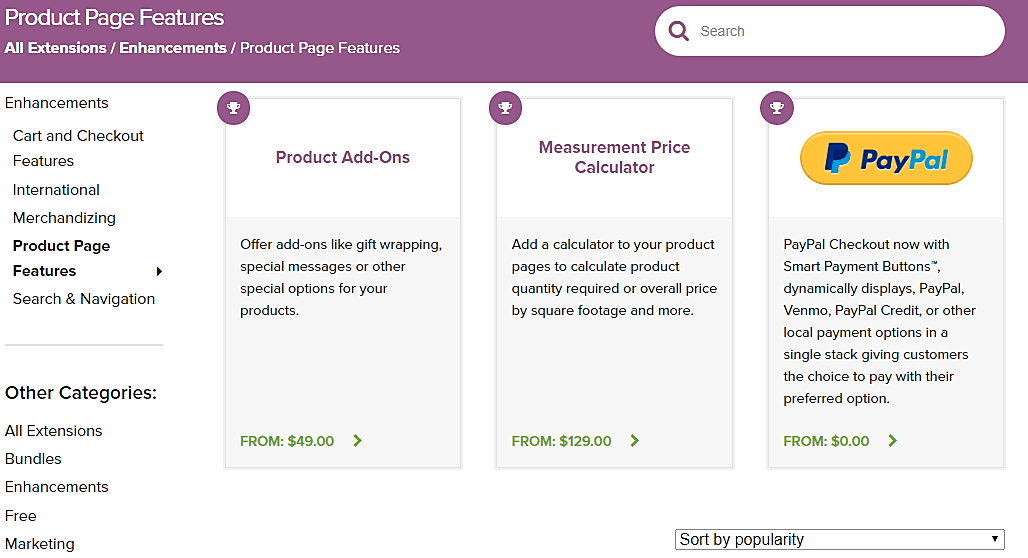Screen dimensions: 1028x558
Task: Select Bundles under Other Categories
Action: coord(33,459)
